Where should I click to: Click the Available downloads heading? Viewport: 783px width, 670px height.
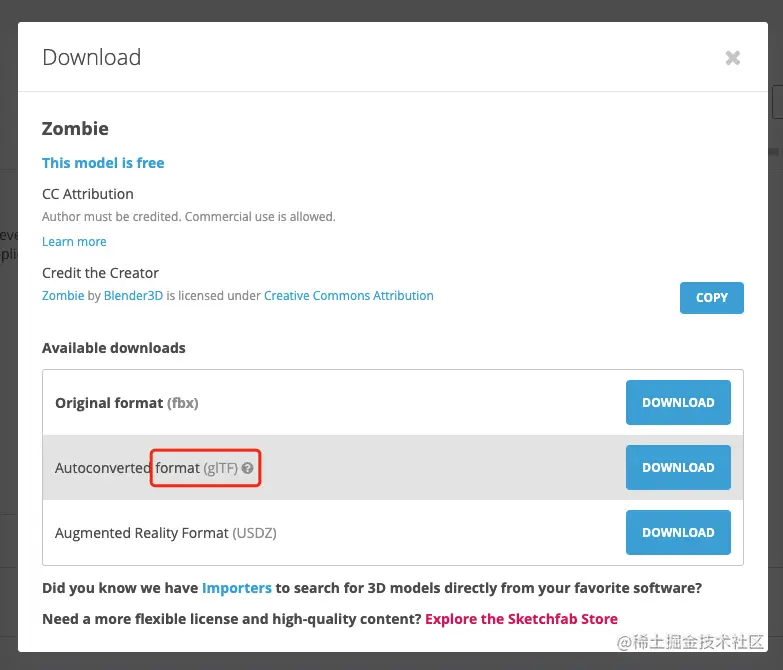click(113, 348)
